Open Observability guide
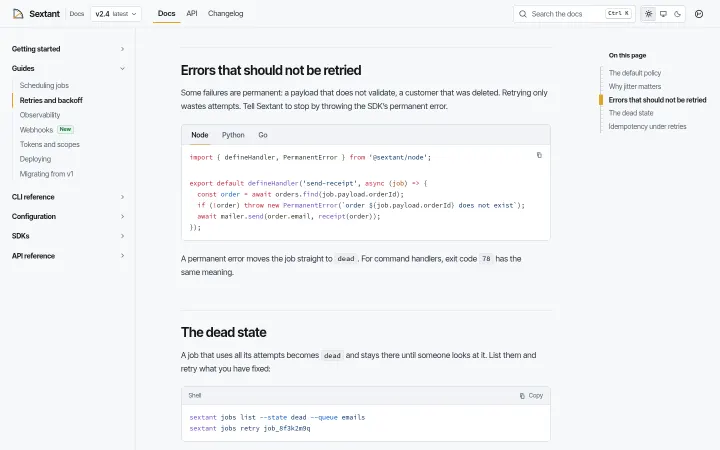 click(x=40, y=115)
